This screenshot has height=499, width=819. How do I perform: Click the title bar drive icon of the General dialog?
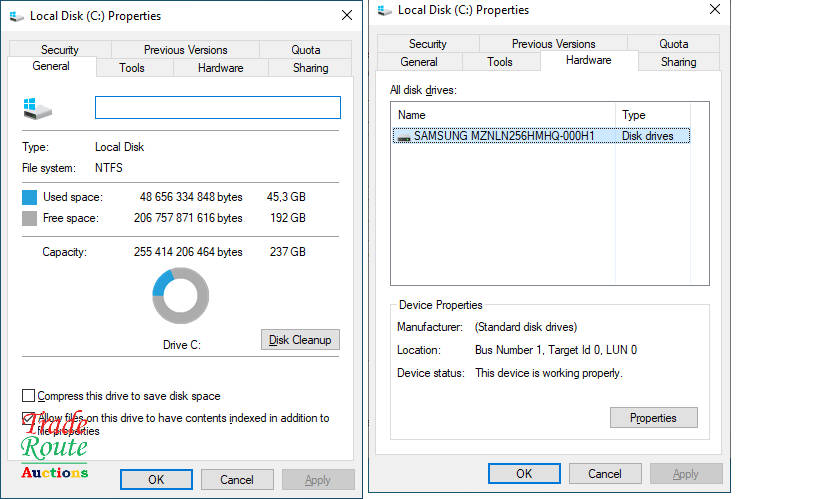[x=17, y=16]
